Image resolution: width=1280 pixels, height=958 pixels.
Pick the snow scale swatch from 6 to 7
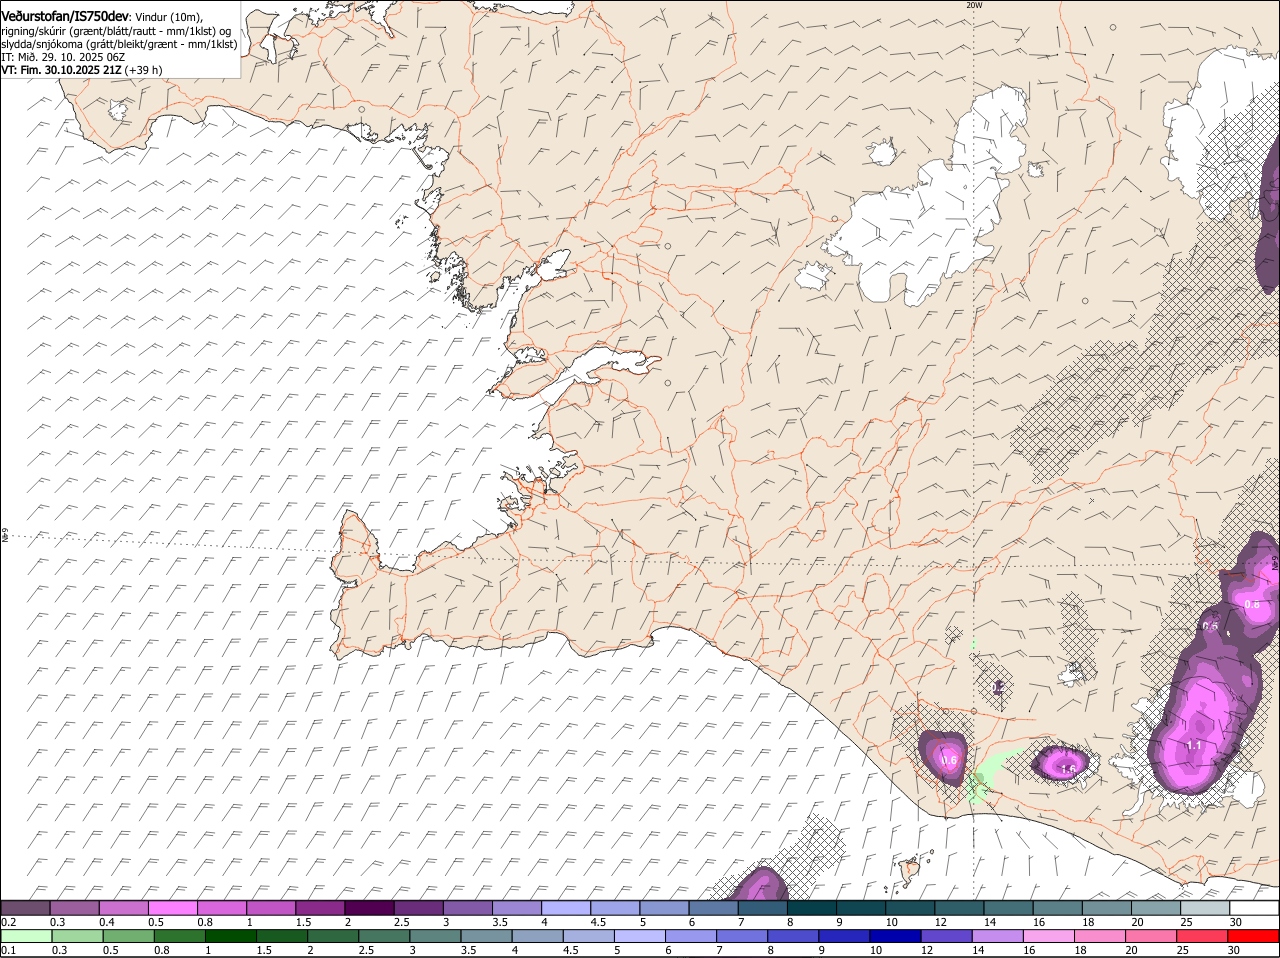[x=715, y=907]
